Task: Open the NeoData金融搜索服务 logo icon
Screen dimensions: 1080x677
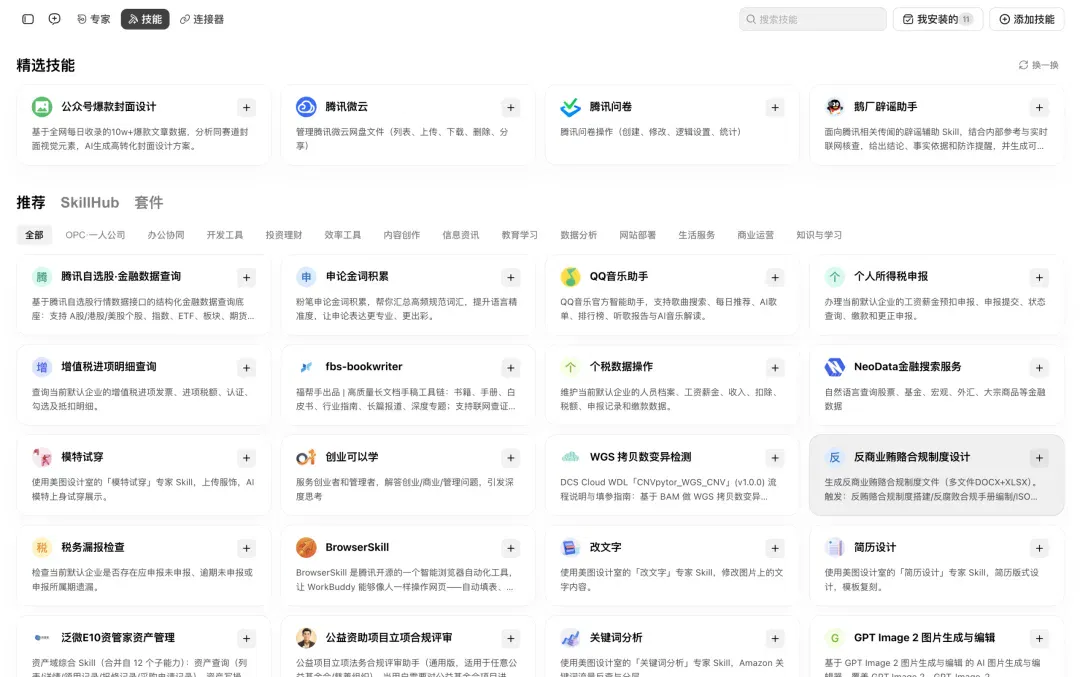Action: click(x=835, y=367)
